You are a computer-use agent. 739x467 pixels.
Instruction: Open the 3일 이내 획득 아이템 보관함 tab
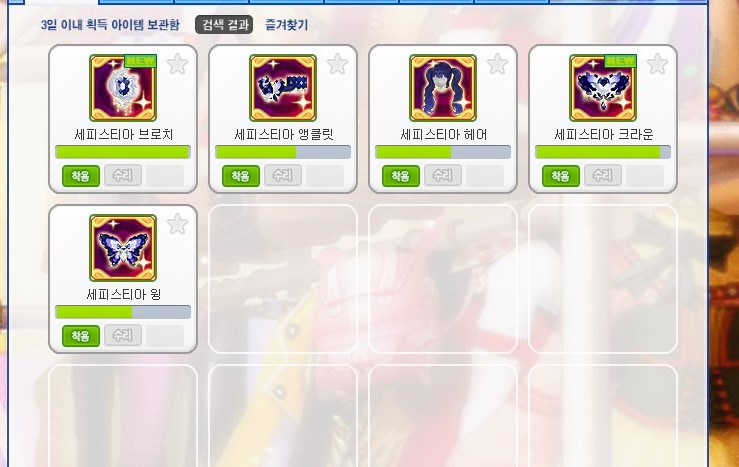(110, 25)
